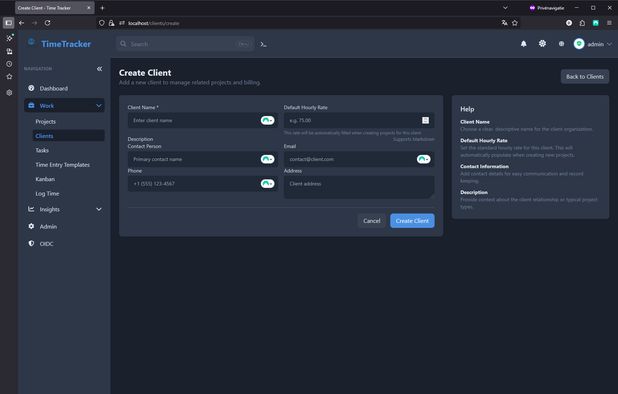Click the password manager icon in Email field
The width and height of the screenshot is (618, 394).
(x=424, y=159)
